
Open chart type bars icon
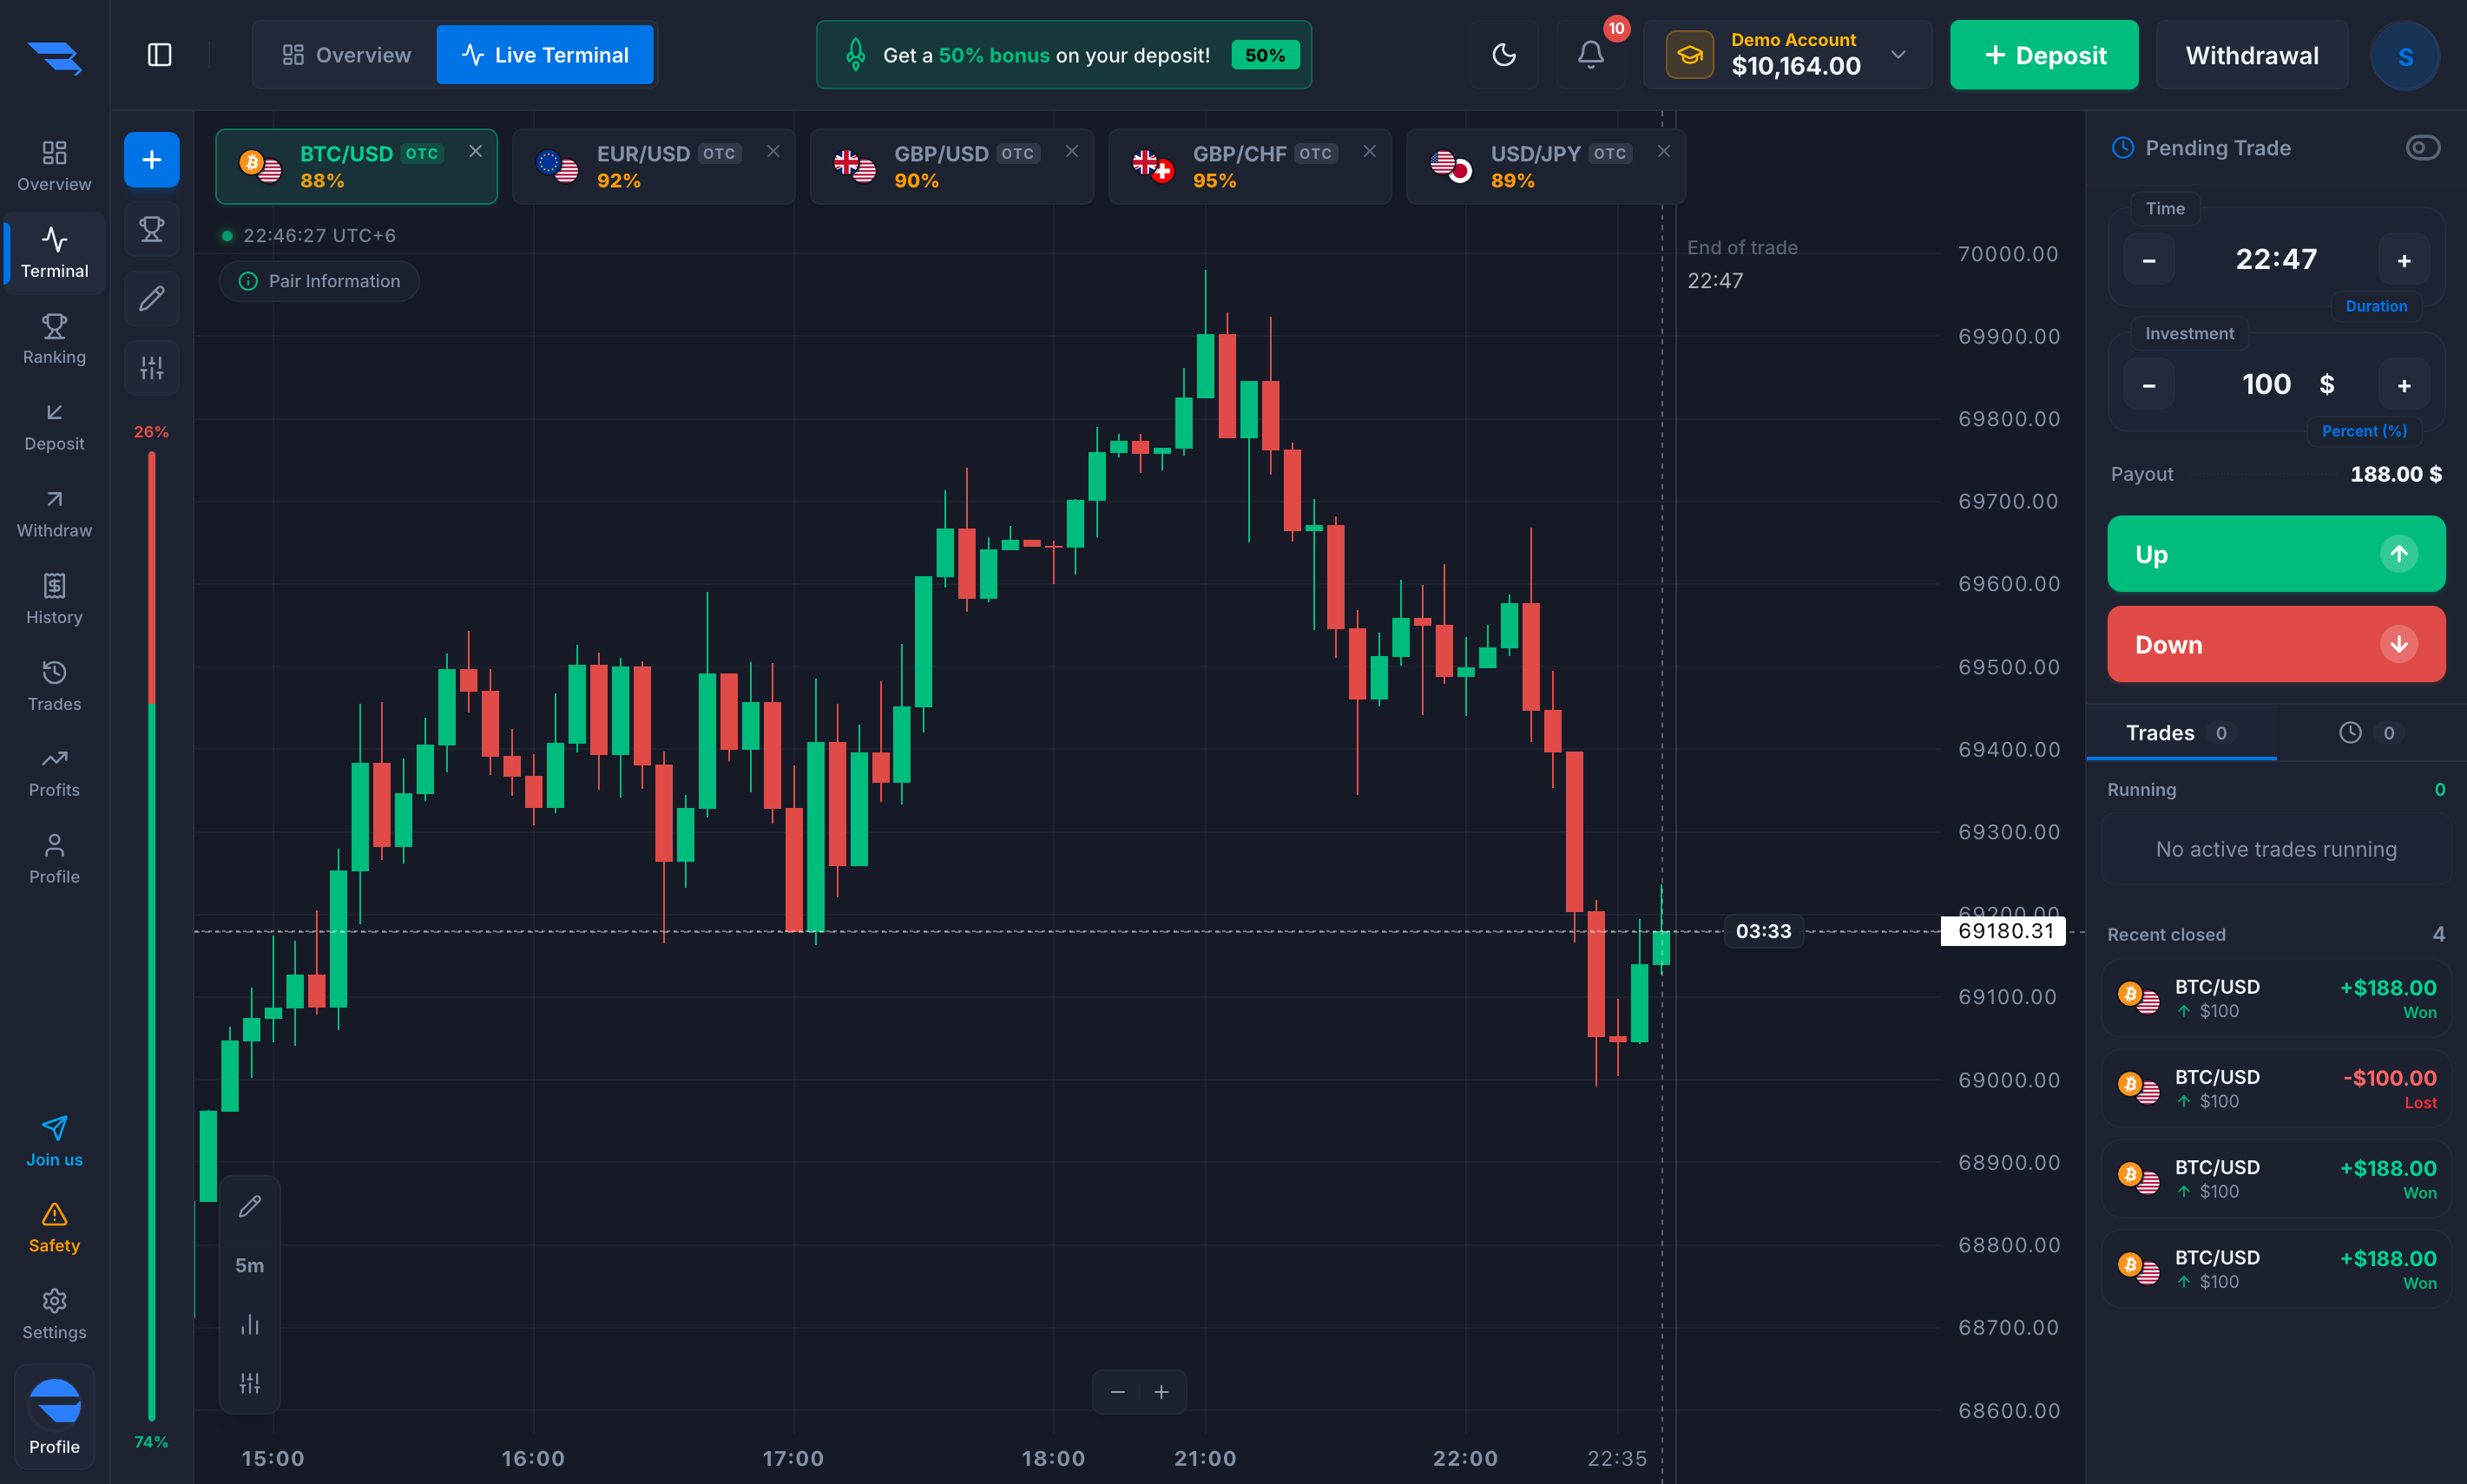point(250,1325)
